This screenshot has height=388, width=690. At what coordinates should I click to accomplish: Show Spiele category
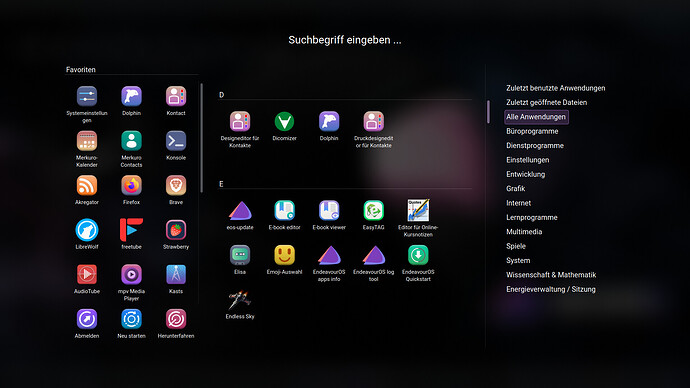pyautogui.click(x=516, y=246)
